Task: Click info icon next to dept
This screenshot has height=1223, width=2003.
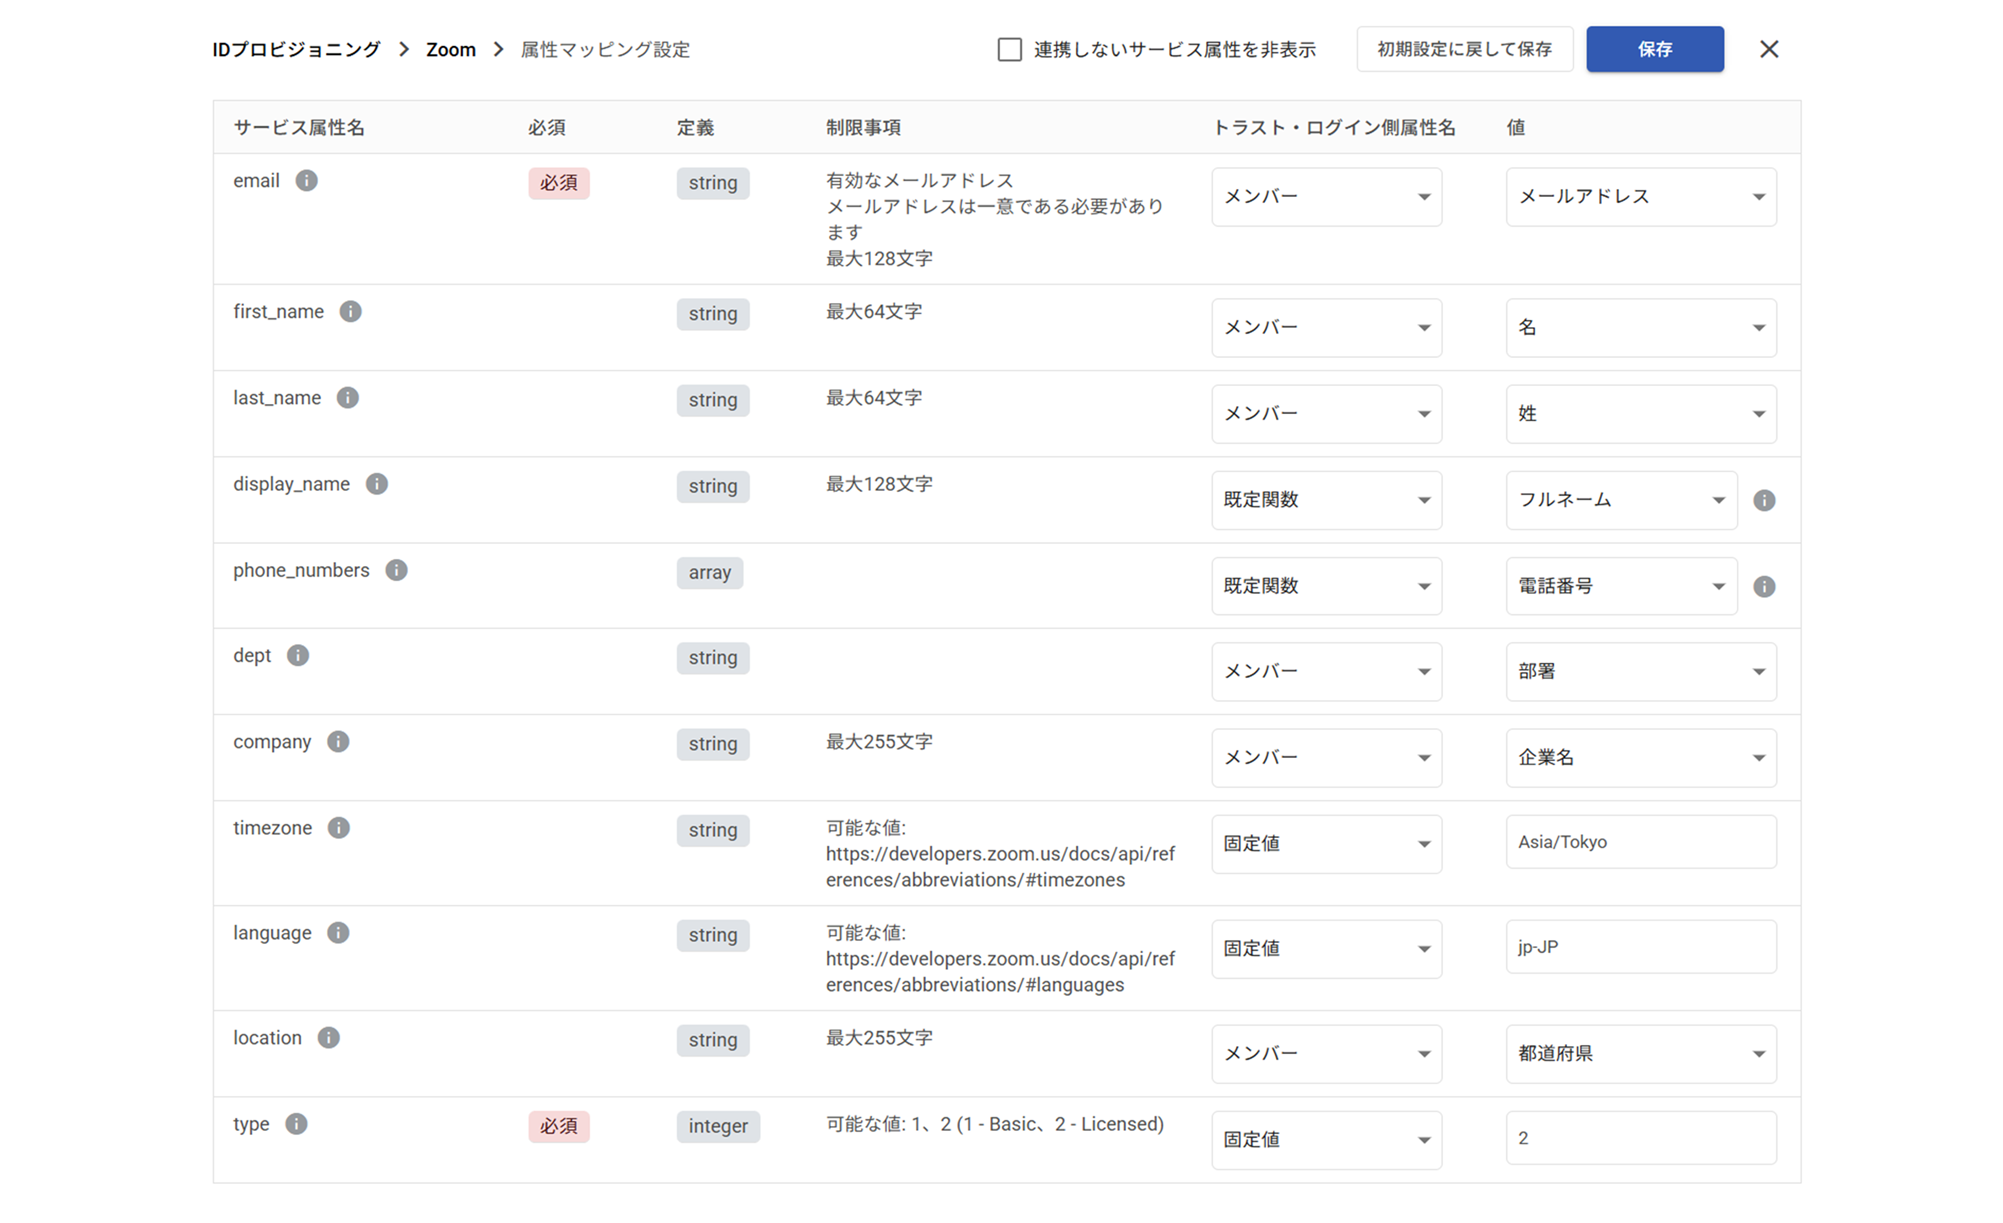Action: coord(298,656)
